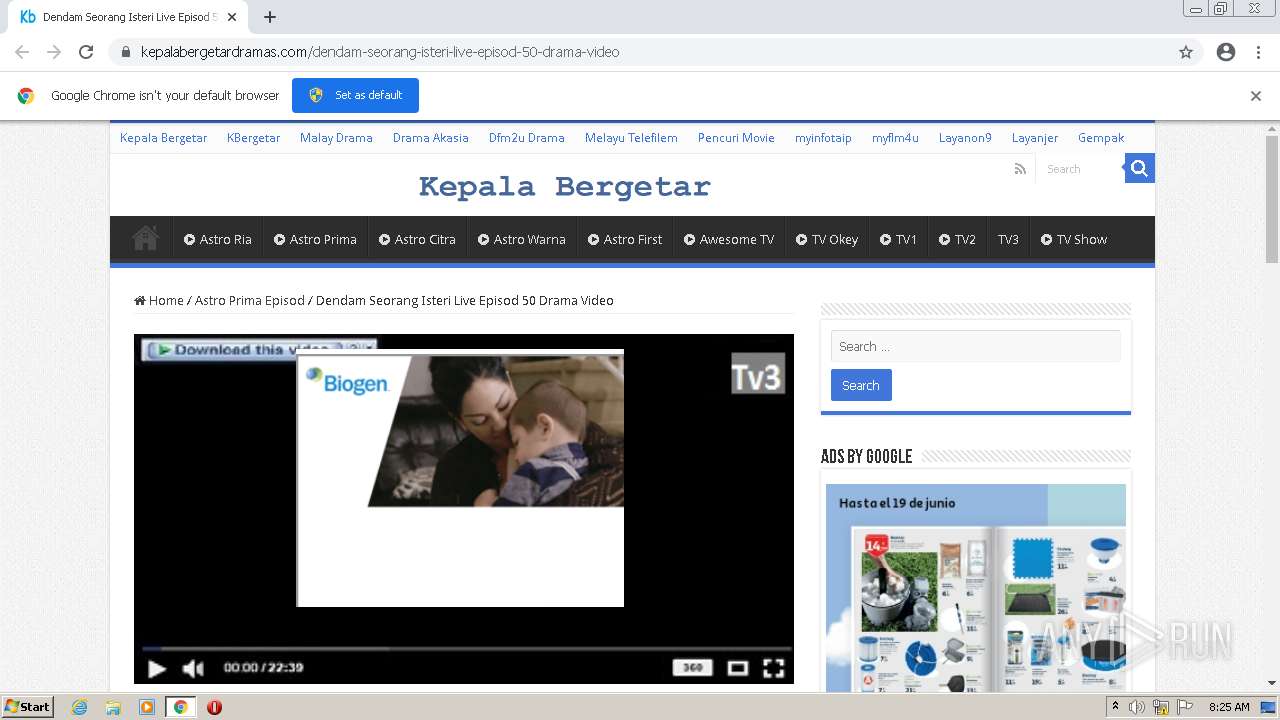Change video quality with 360 button
Image resolution: width=1280 pixels, height=720 pixels.
coord(692,668)
